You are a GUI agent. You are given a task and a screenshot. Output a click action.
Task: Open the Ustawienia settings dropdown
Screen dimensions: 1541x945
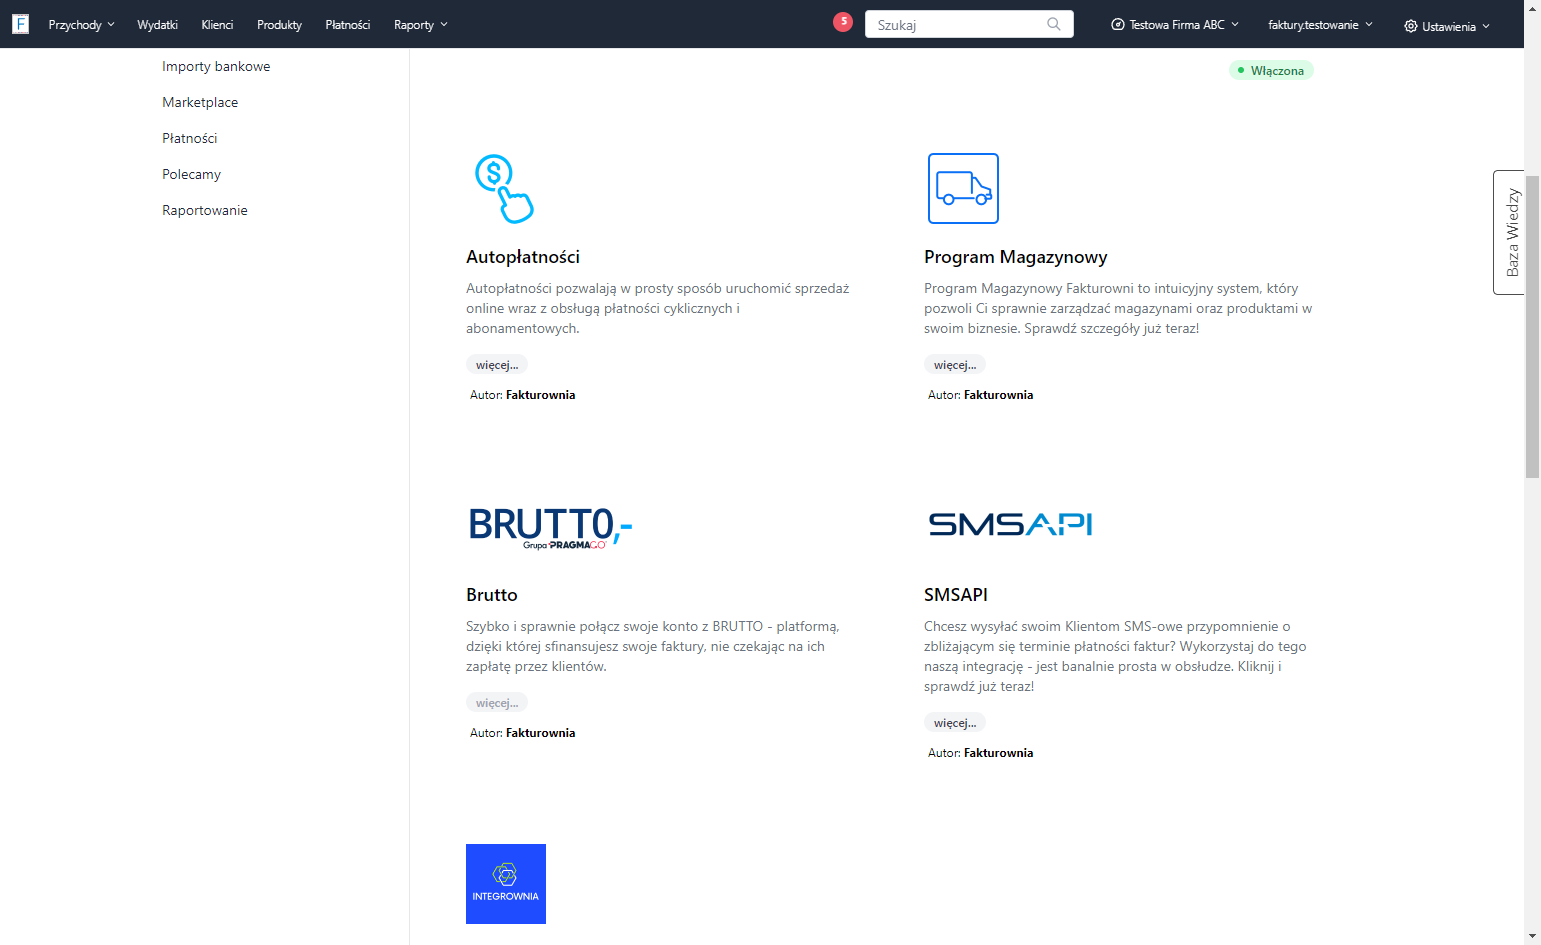click(1447, 26)
